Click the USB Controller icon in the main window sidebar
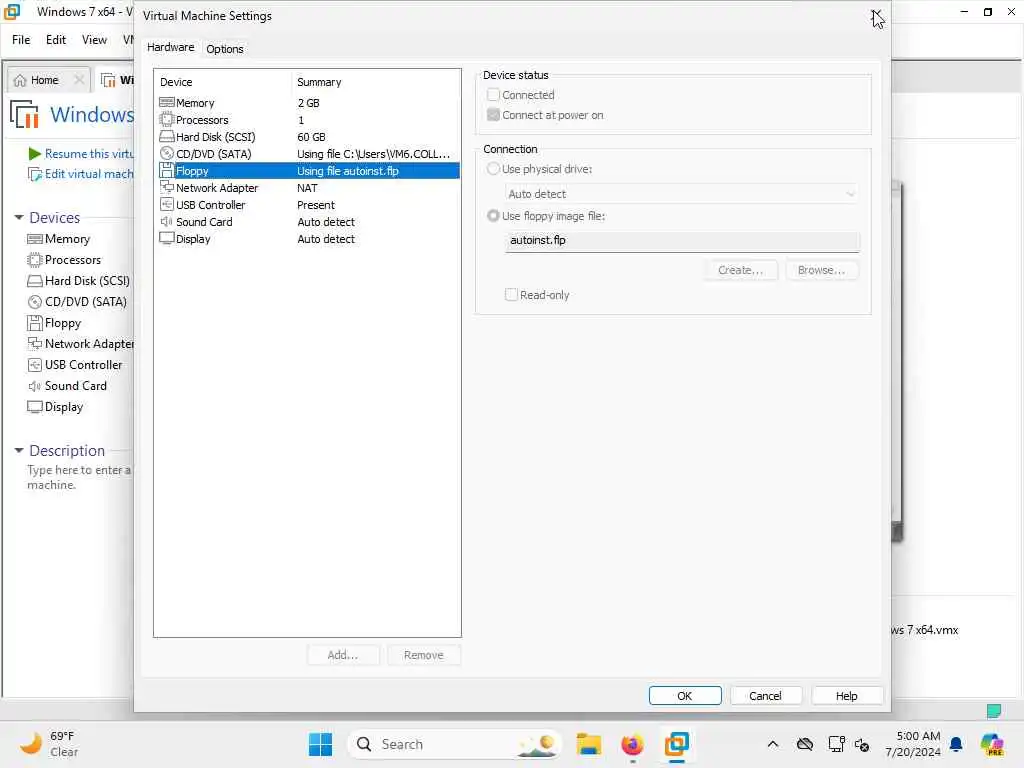Viewport: 1024px width, 768px height. tap(35, 364)
